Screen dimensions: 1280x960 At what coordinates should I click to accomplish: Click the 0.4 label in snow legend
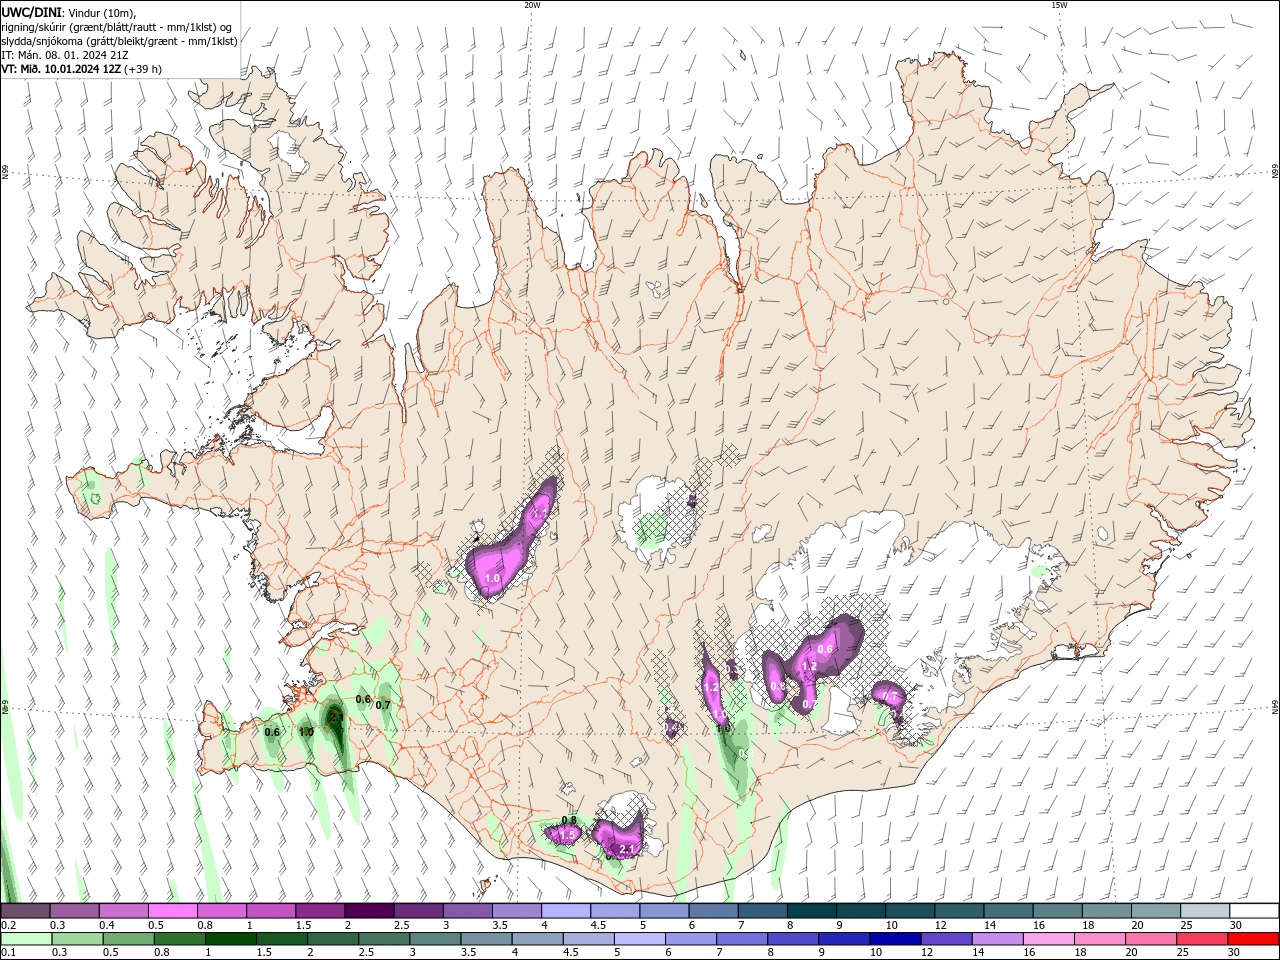(107, 925)
